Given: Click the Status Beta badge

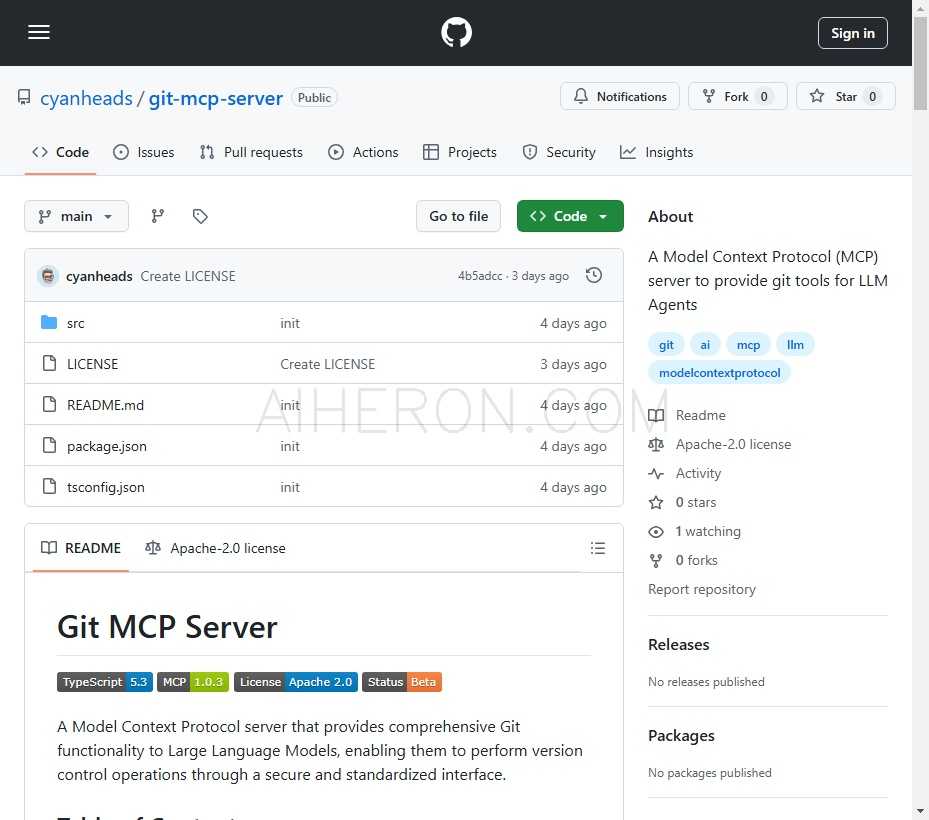Looking at the screenshot, I should click(402, 682).
